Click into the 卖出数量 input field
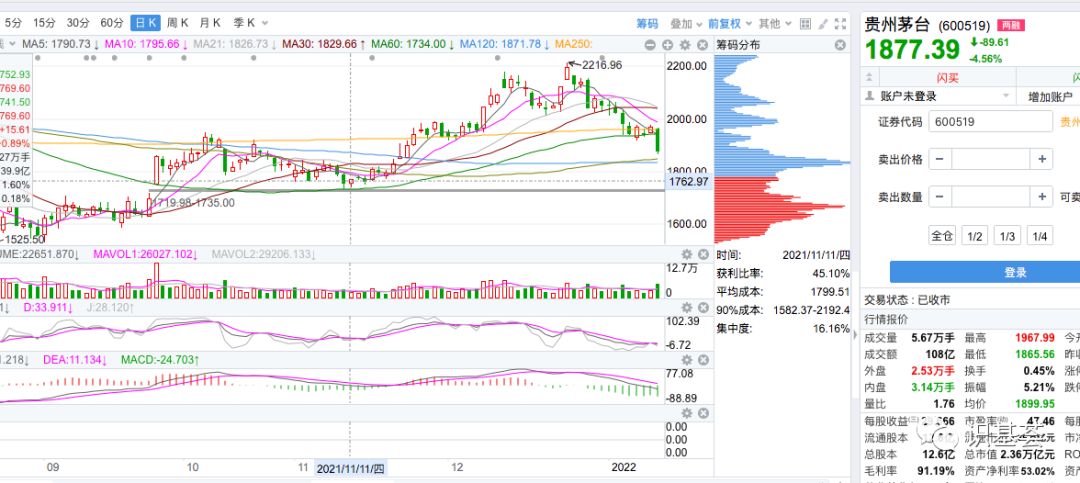 990,198
